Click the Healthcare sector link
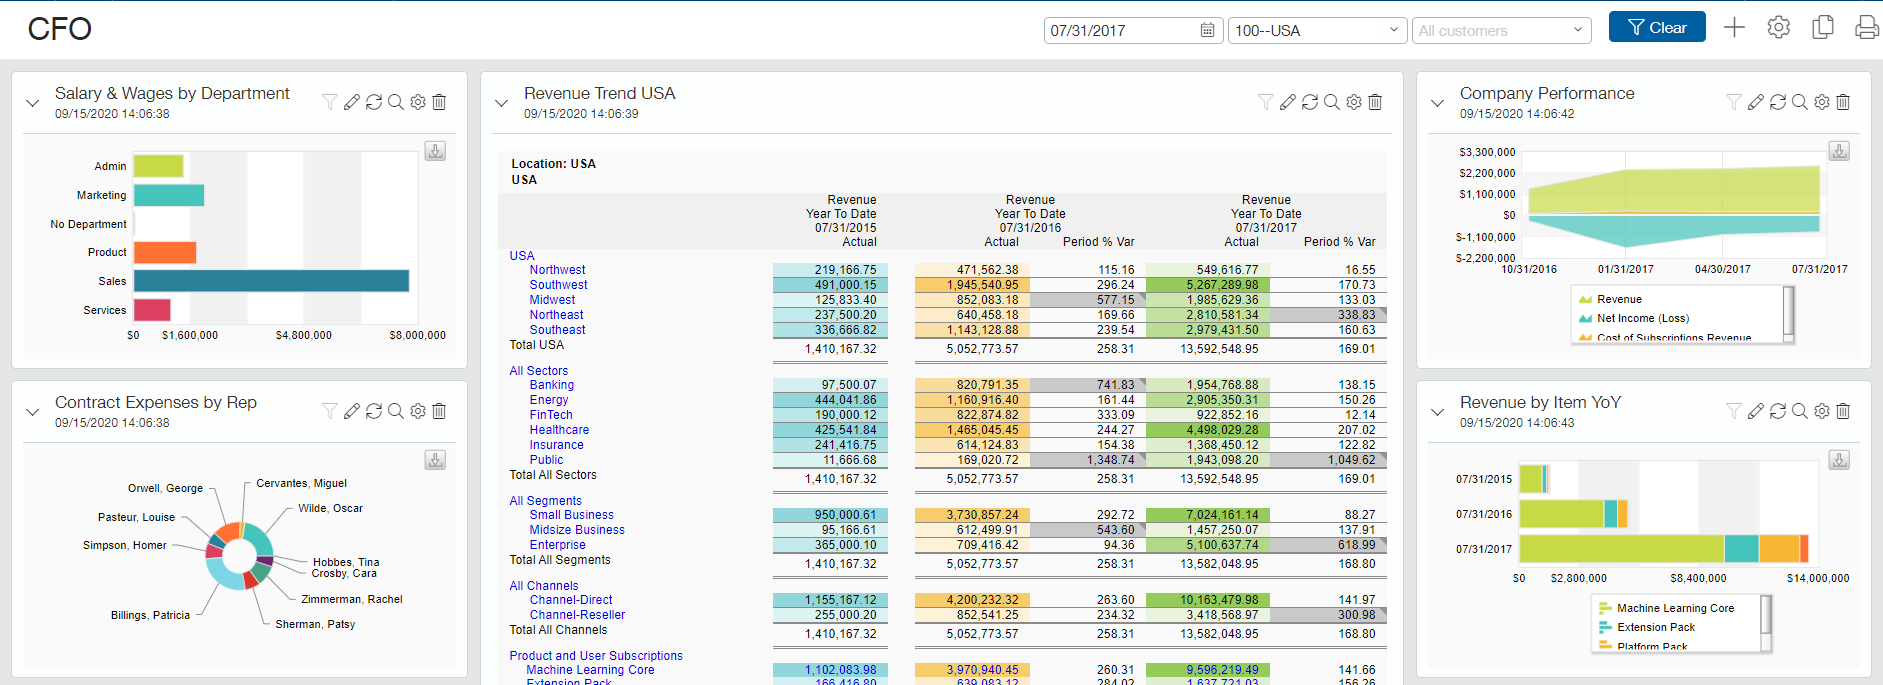The height and width of the screenshot is (685, 1883). click(559, 430)
